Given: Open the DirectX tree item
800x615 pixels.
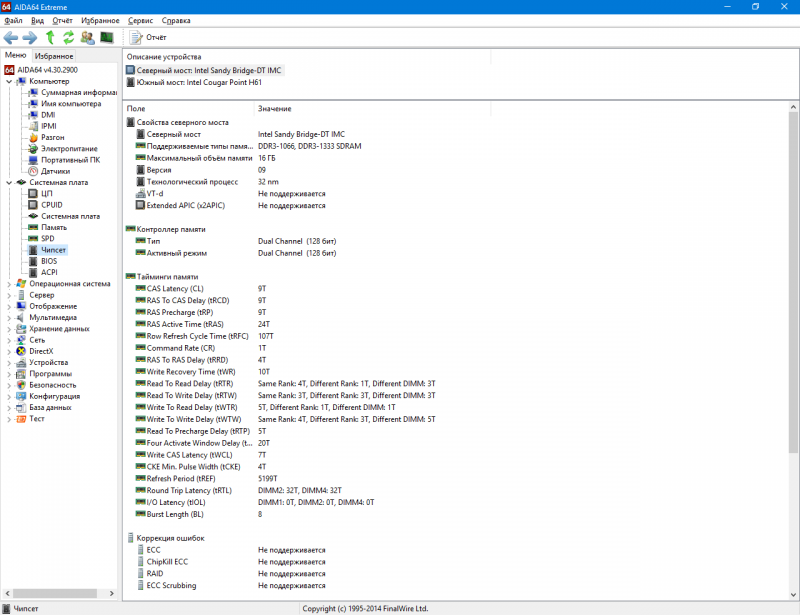Looking at the screenshot, I should pyautogui.click(x=41, y=351).
